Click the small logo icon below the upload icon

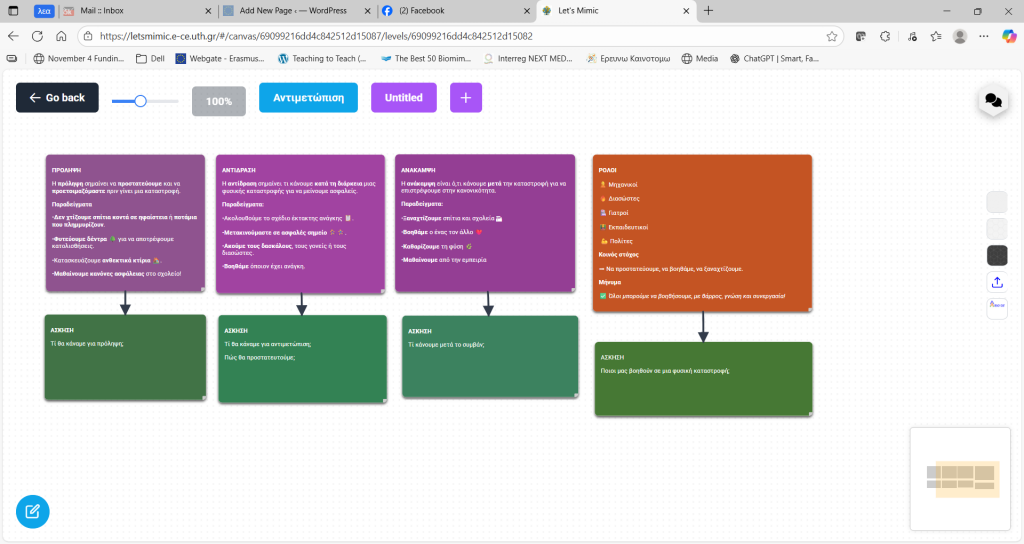point(997,308)
